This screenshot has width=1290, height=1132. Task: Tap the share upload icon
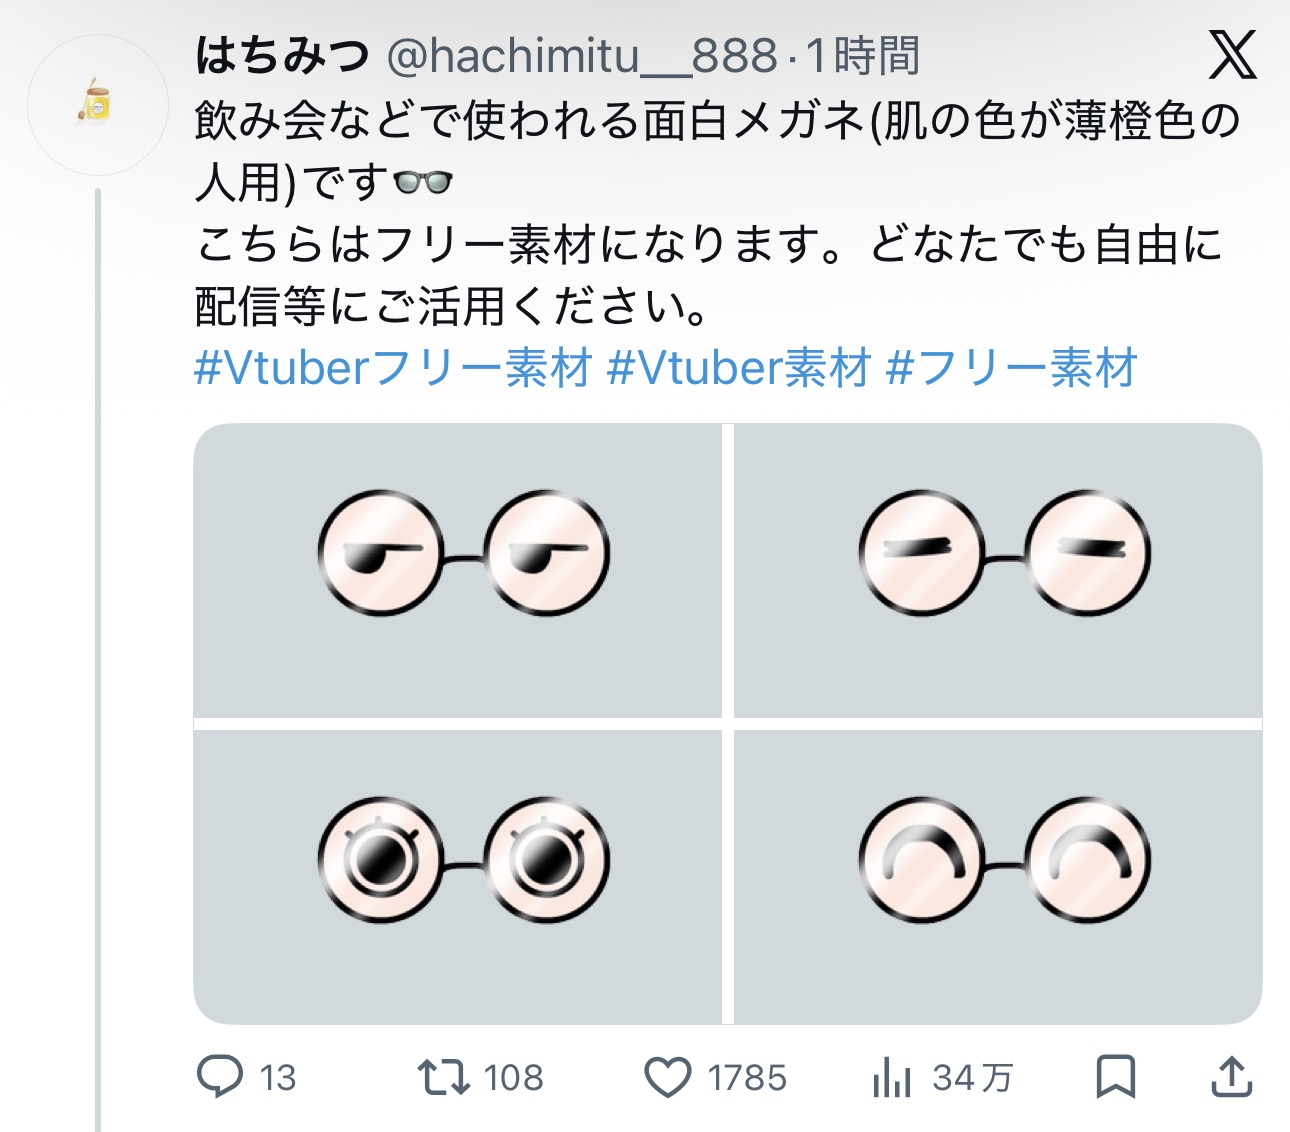(x=1232, y=1077)
